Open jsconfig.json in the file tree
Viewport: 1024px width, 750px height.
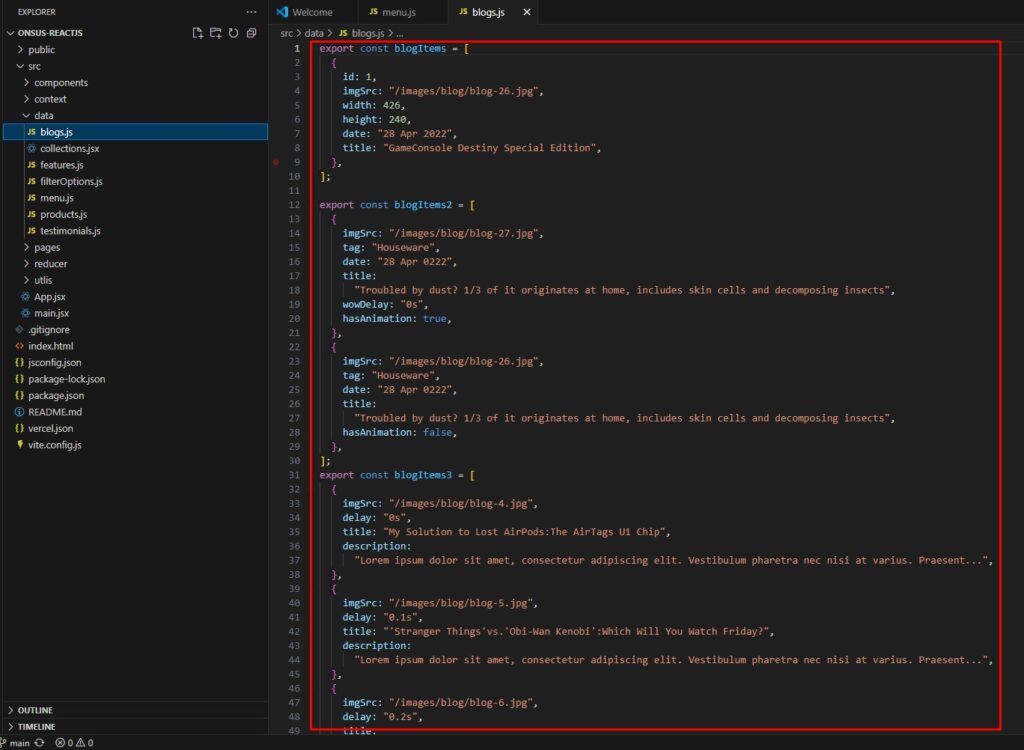(x=55, y=363)
